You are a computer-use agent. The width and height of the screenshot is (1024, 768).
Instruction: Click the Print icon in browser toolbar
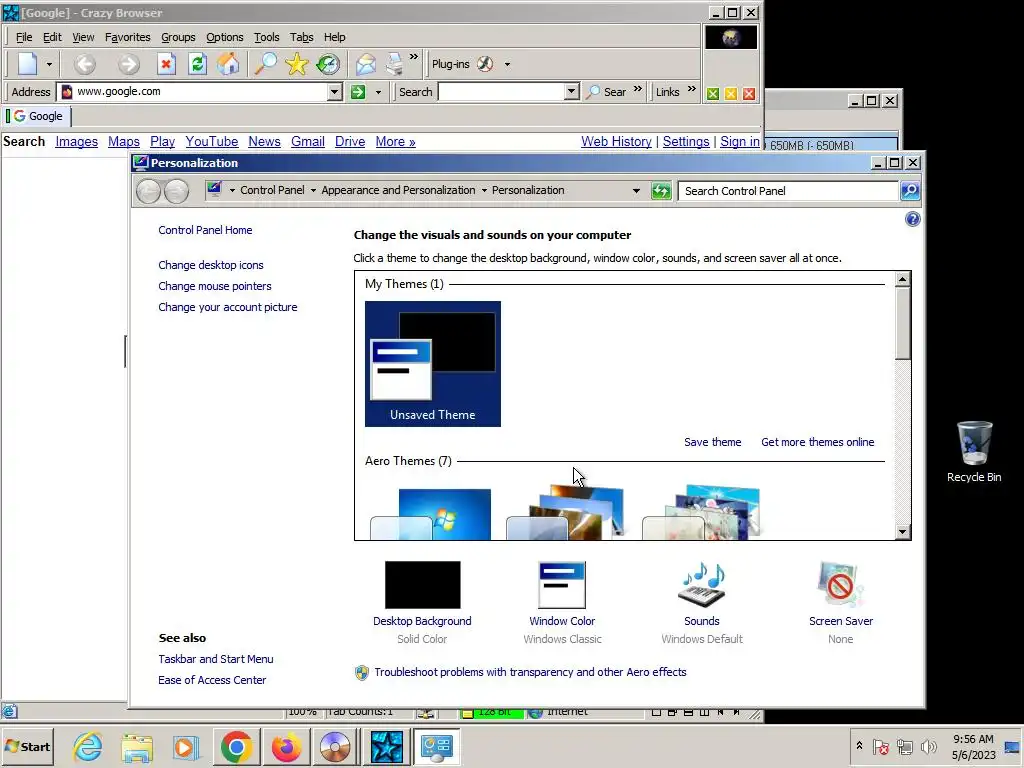394,64
